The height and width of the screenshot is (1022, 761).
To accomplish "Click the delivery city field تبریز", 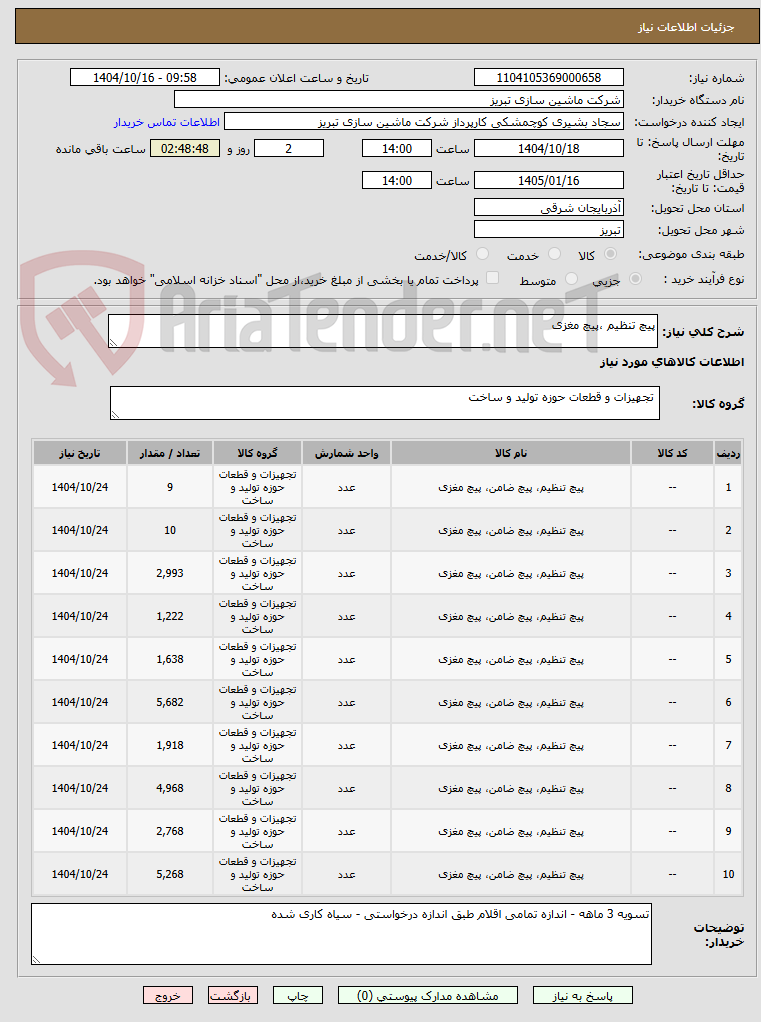I will (549, 229).
